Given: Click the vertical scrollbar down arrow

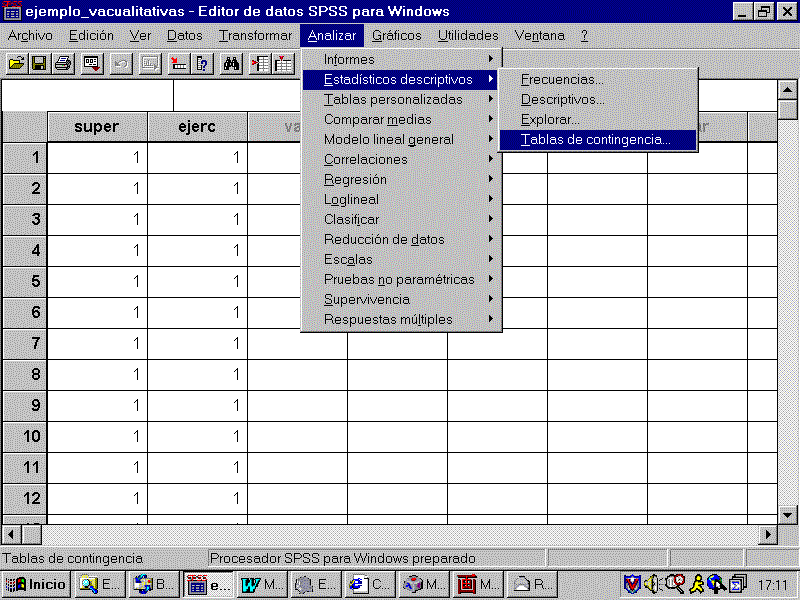Looking at the screenshot, I should click(788, 514).
